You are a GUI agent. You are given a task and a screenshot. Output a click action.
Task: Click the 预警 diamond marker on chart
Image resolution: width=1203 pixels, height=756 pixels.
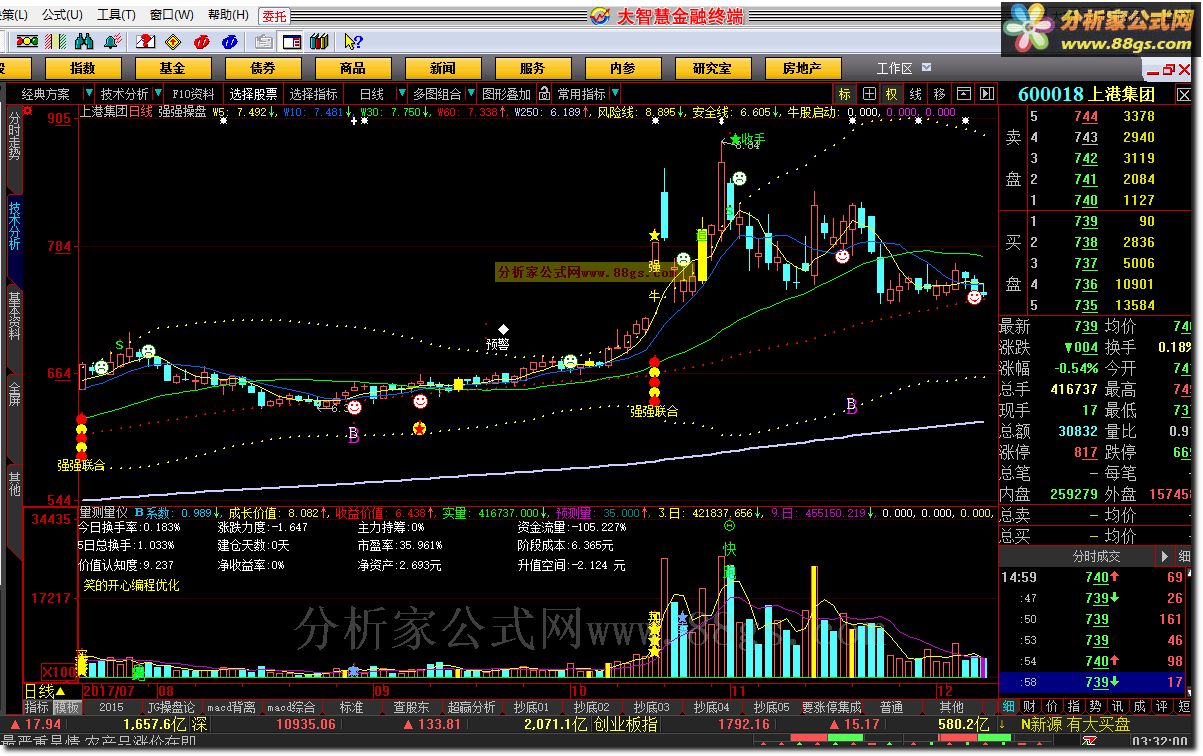click(x=503, y=329)
